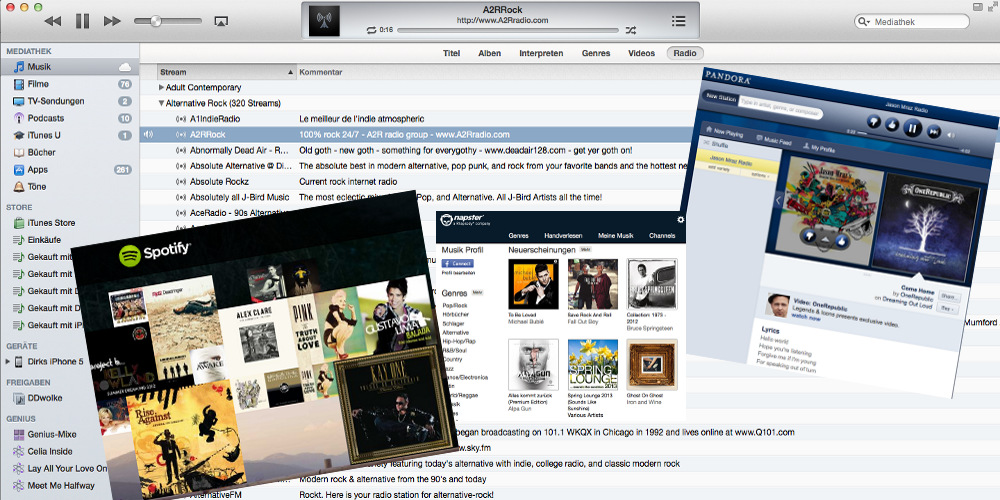Click thumbs down in Pandora's player bar
Viewport: 1000px width, 500px height.
click(x=875, y=122)
